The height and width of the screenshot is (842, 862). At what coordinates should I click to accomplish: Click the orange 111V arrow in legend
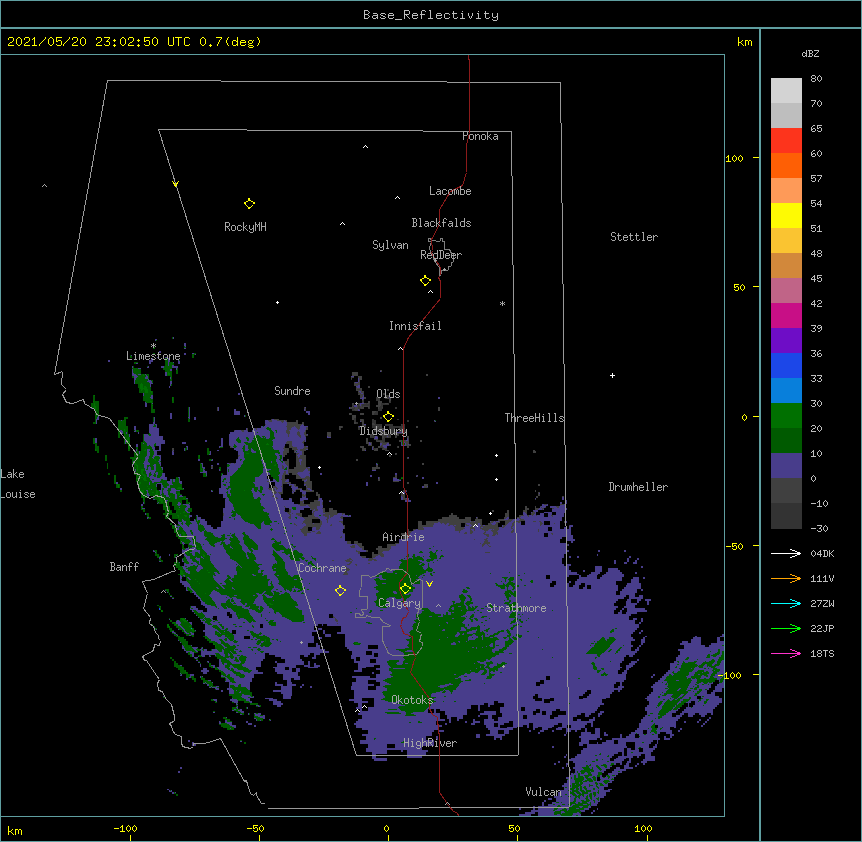coord(786,578)
